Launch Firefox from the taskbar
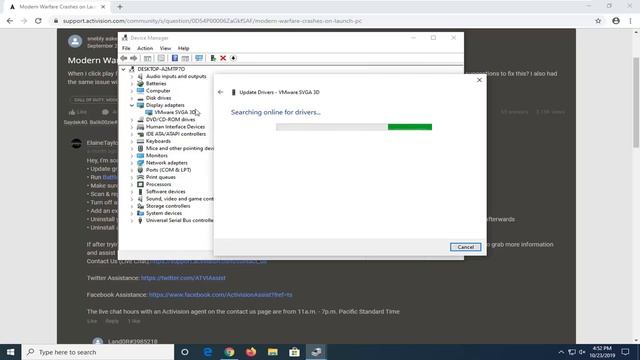 251,352
